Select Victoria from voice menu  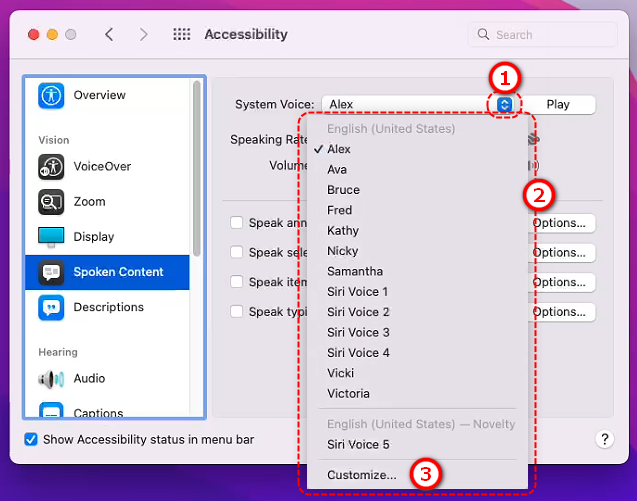point(417,393)
